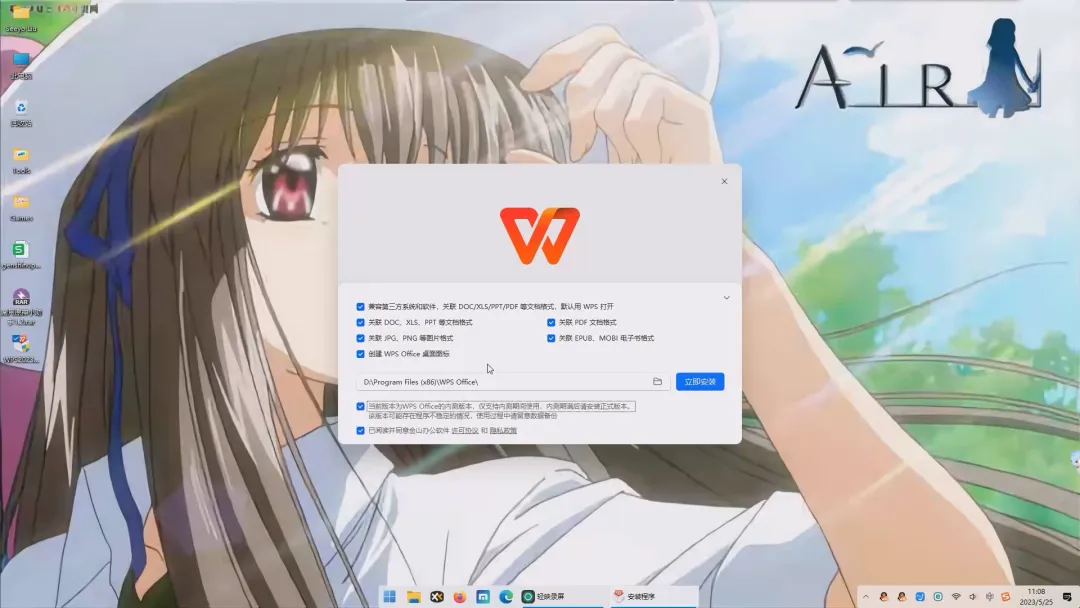The width and height of the screenshot is (1080, 608).
Task: Select the Tools folder desktop icon
Action: (x=21, y=160)
